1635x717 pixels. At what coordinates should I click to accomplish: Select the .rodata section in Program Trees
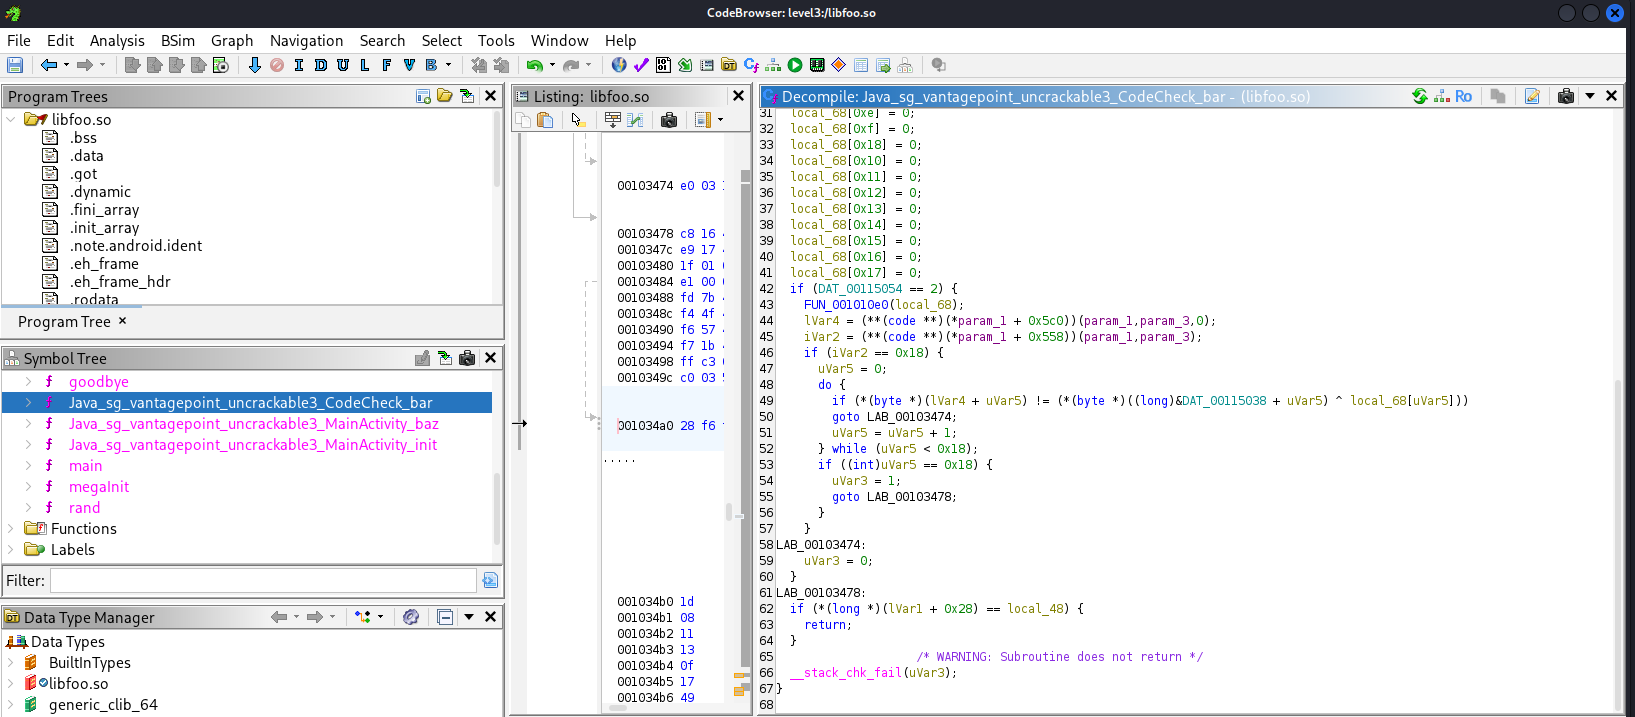(x=94, y=300)
